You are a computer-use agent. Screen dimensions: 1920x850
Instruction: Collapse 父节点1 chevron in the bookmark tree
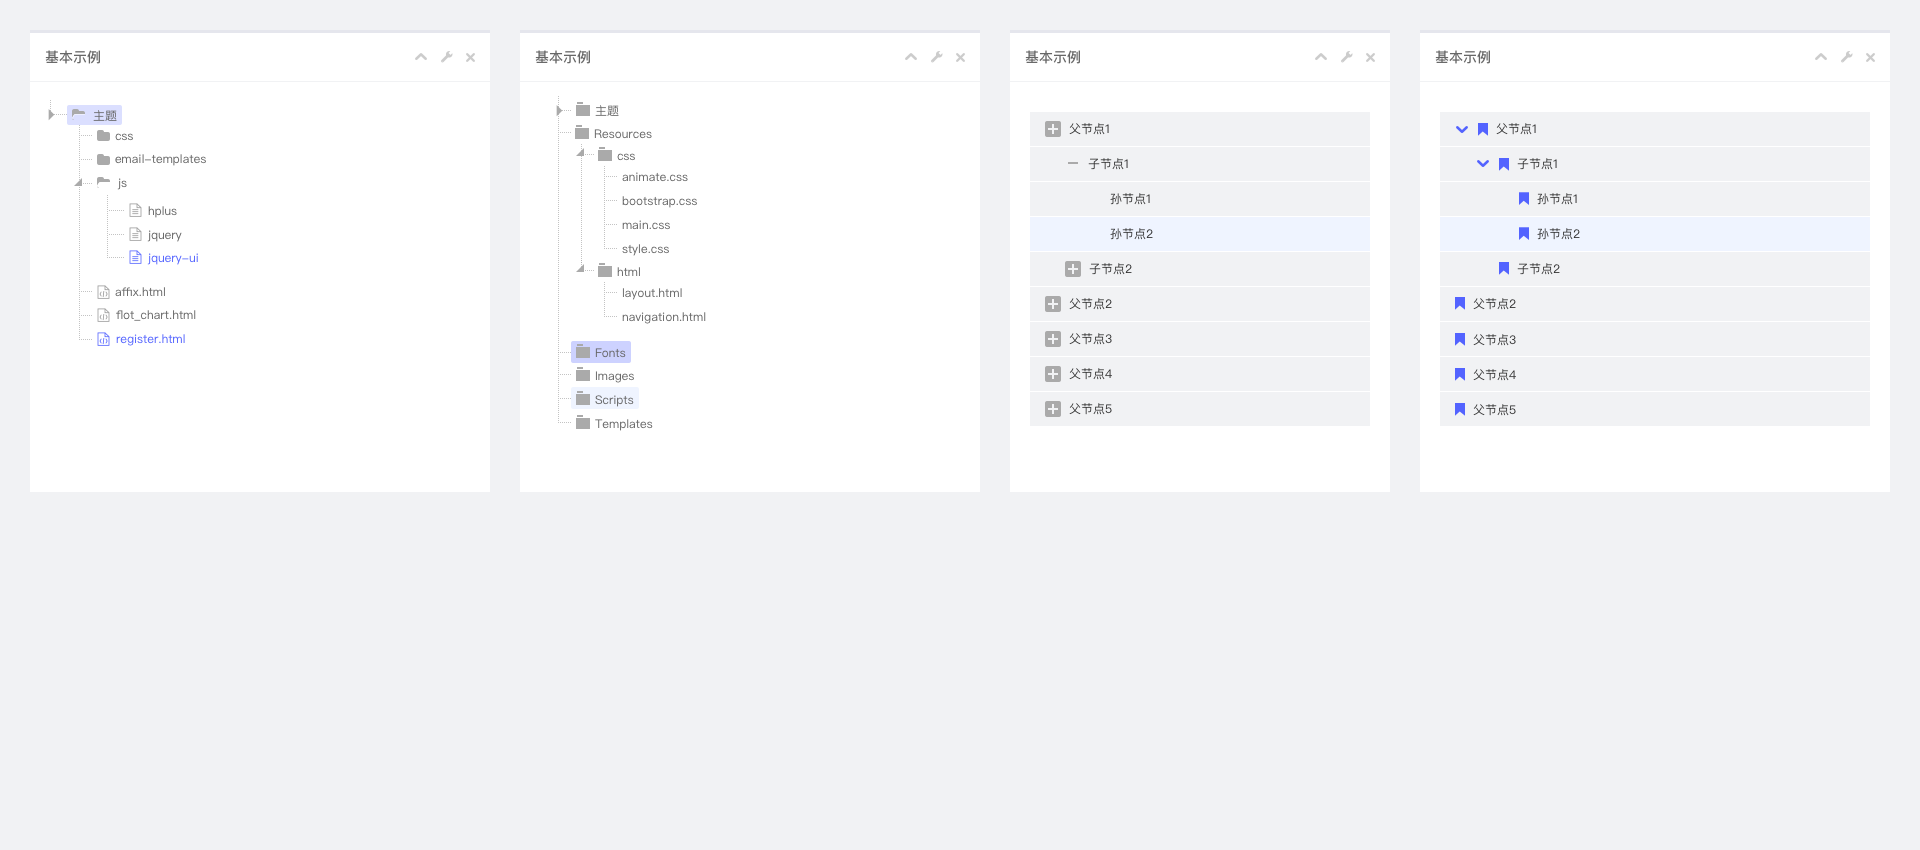click(1462, 129)
